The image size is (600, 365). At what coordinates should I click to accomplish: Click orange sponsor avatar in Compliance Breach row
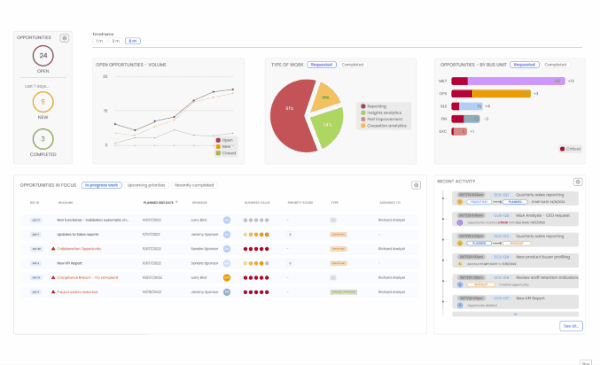click(x=227, y=277)
